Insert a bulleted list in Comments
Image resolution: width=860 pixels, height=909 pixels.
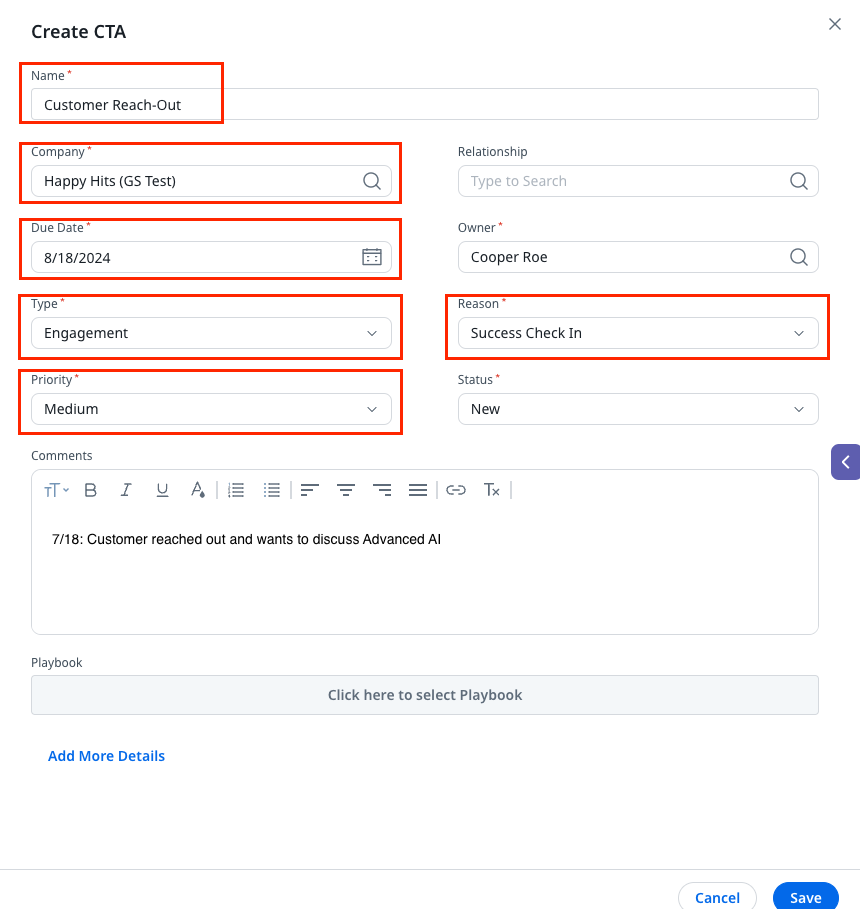tap(272, 490)
